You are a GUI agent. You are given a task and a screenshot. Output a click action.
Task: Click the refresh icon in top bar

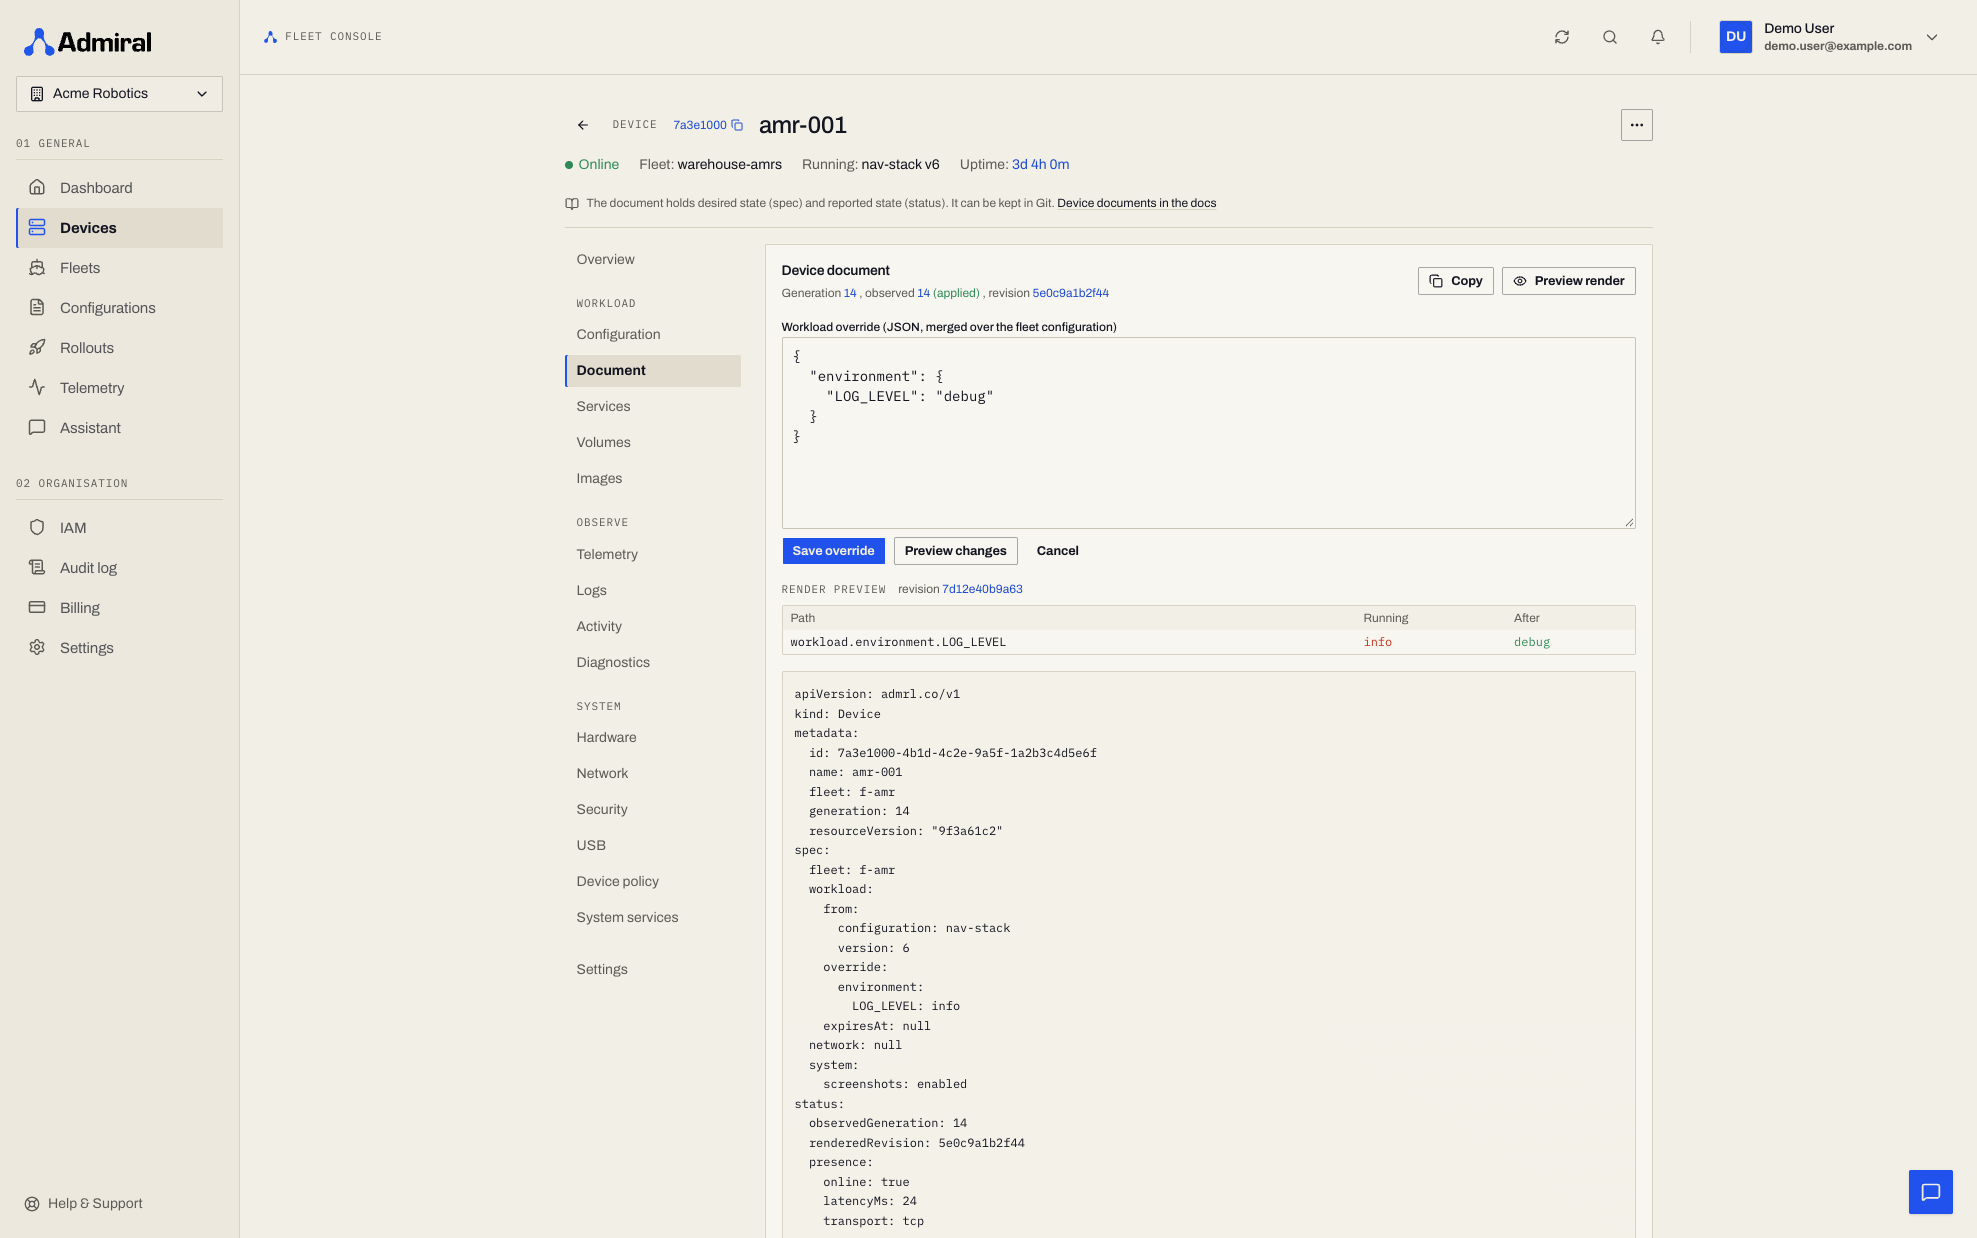coord(1562,37)
